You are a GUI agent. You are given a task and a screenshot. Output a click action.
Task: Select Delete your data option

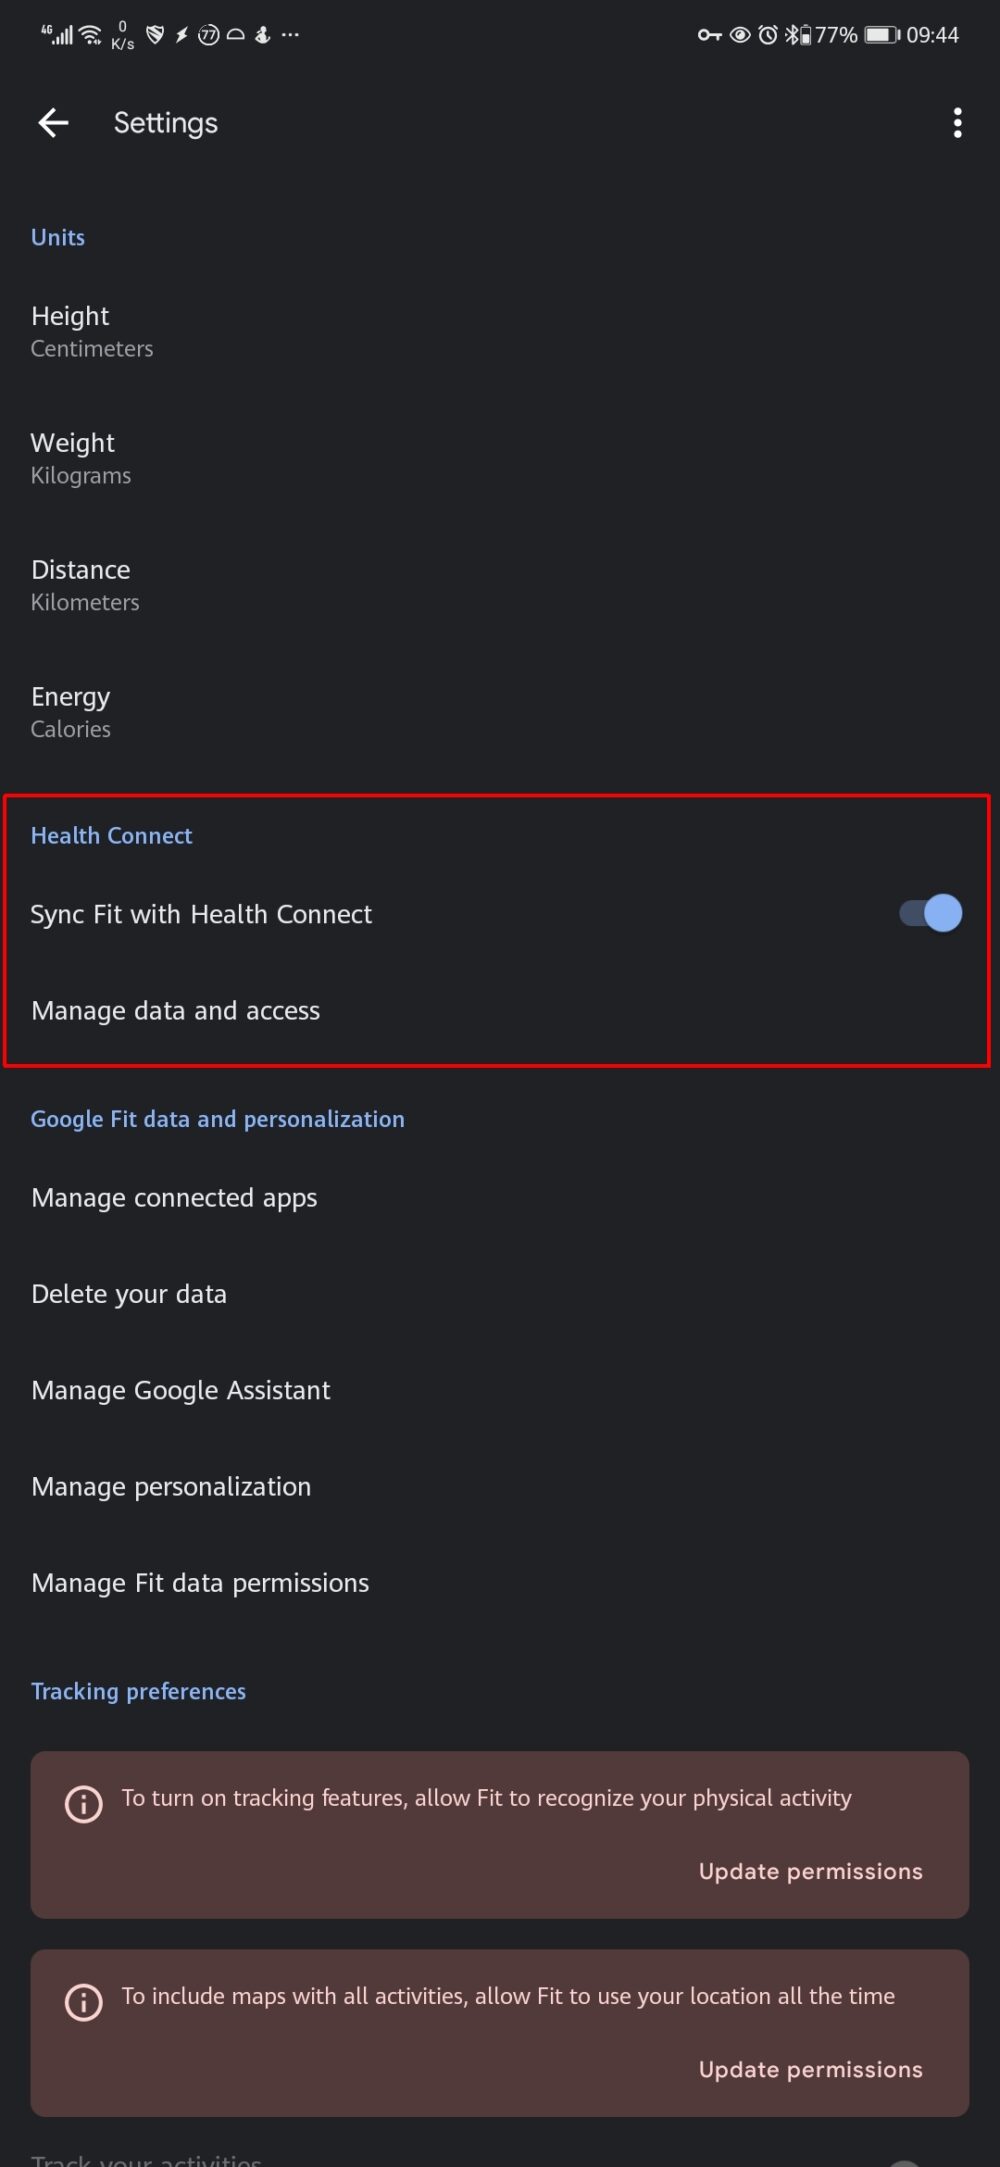129,1293
